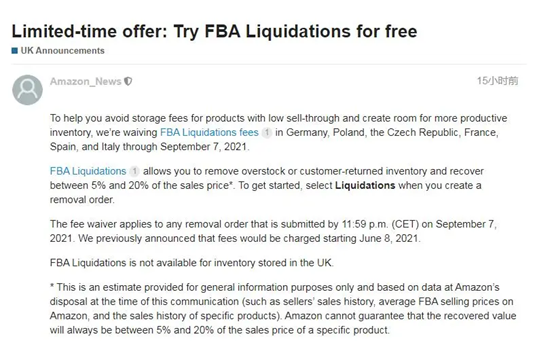Click the blue UK Announcements category square

point(14,51)
